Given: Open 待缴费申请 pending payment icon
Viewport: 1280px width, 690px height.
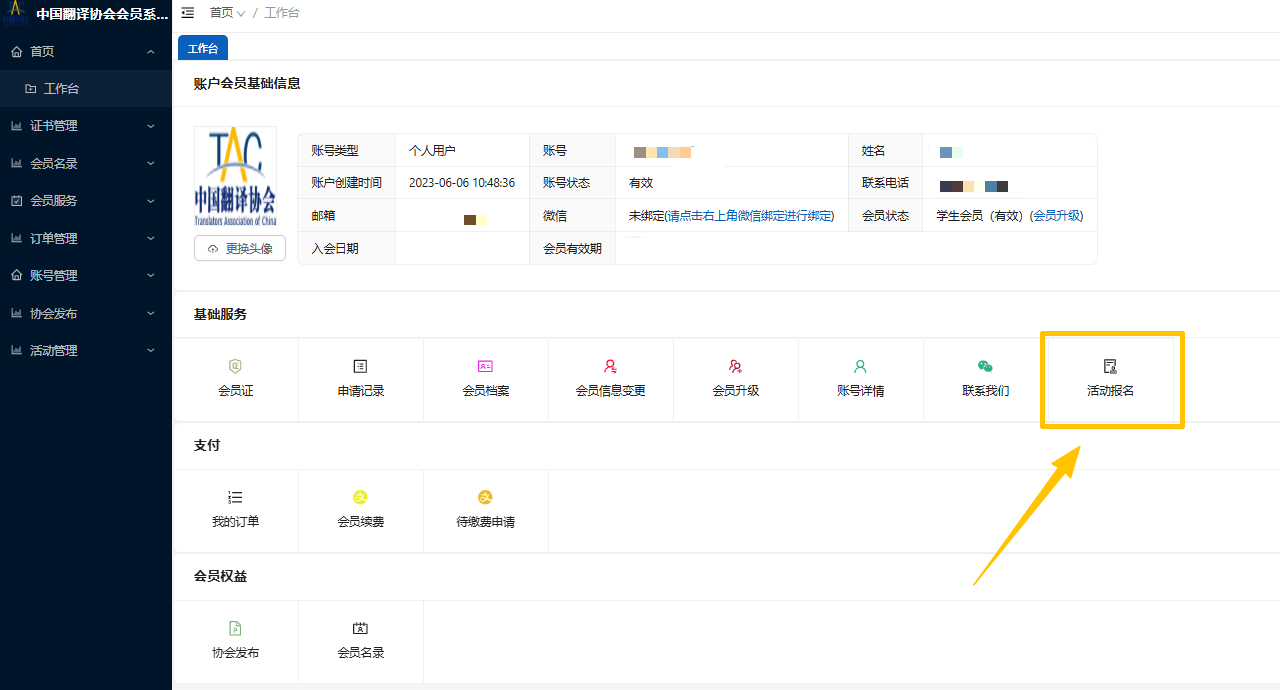Looking at the screenshot, I should 486,498.
